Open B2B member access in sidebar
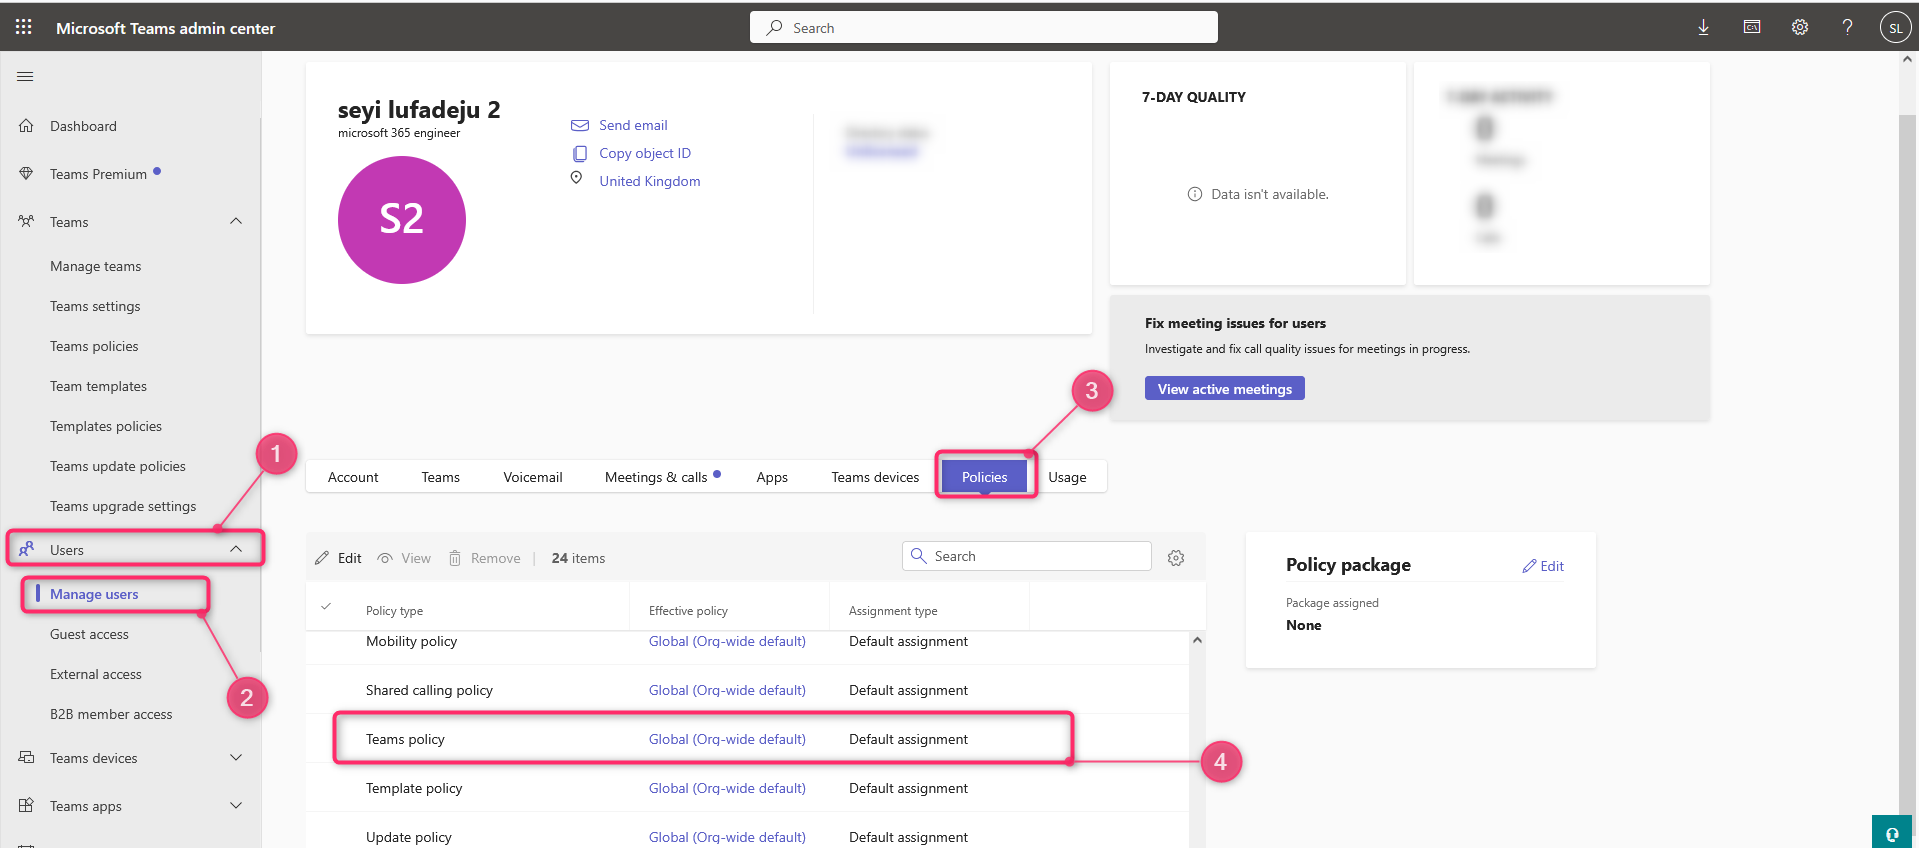The height and width of the screenshot is (848, 1919). tap(111, 714)
